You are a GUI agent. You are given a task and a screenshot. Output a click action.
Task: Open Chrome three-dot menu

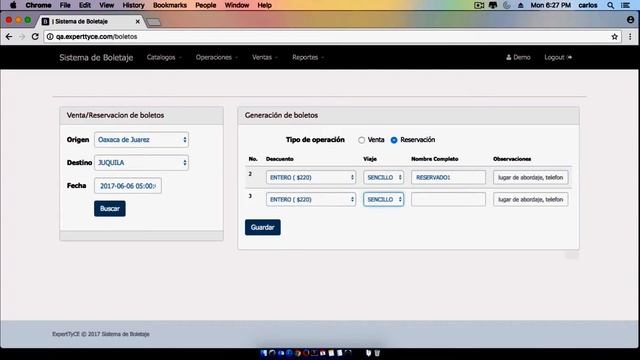point(630,37)
